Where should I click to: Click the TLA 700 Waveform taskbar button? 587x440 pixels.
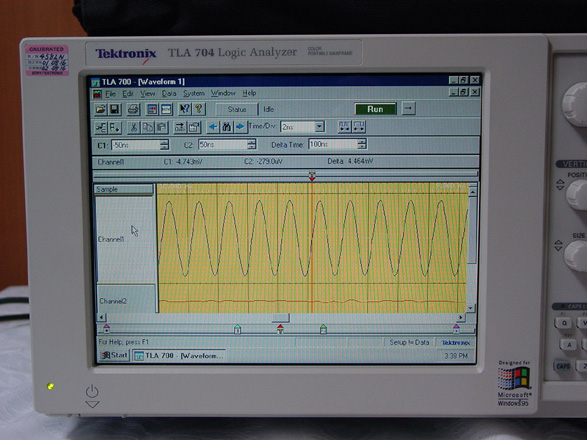[x=180, y=355]
